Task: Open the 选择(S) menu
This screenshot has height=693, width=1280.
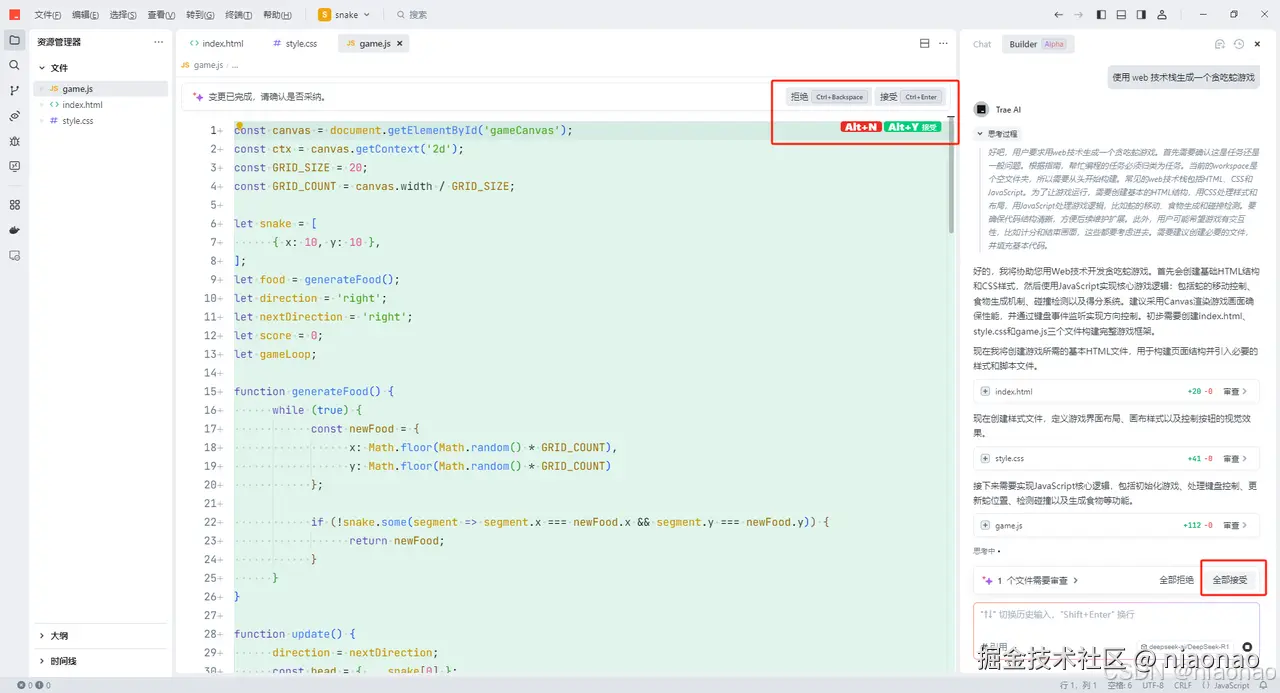Action: (x=123, y=15)
